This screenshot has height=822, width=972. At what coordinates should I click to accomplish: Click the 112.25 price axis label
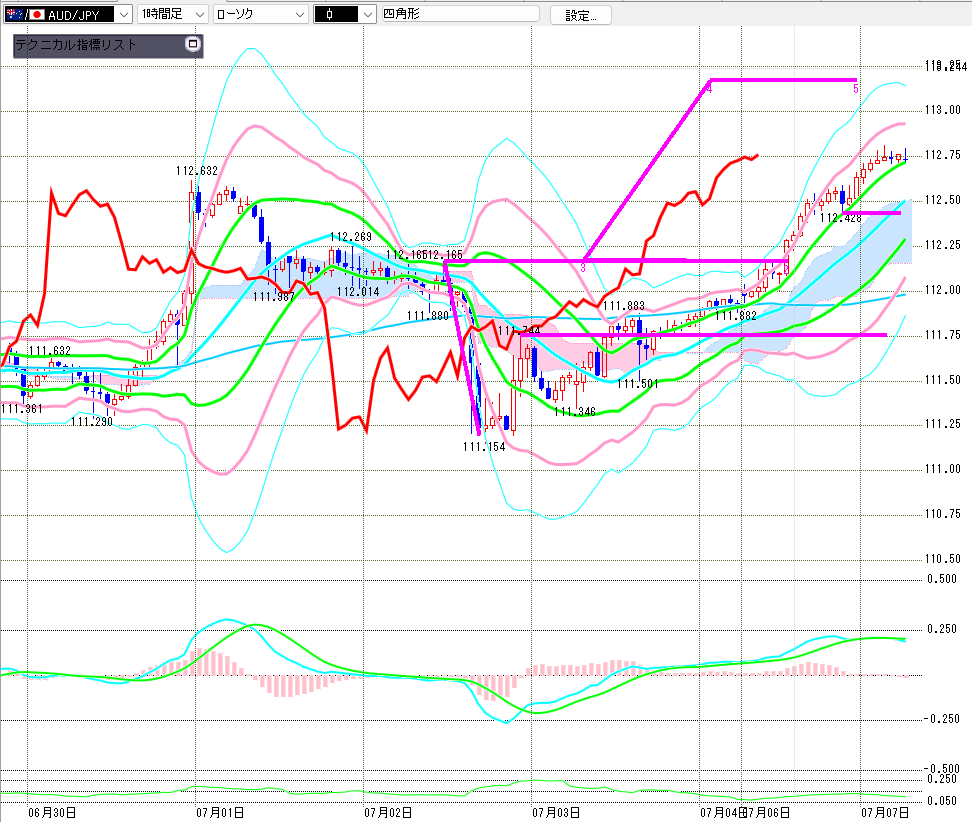(x=942, y=245)
